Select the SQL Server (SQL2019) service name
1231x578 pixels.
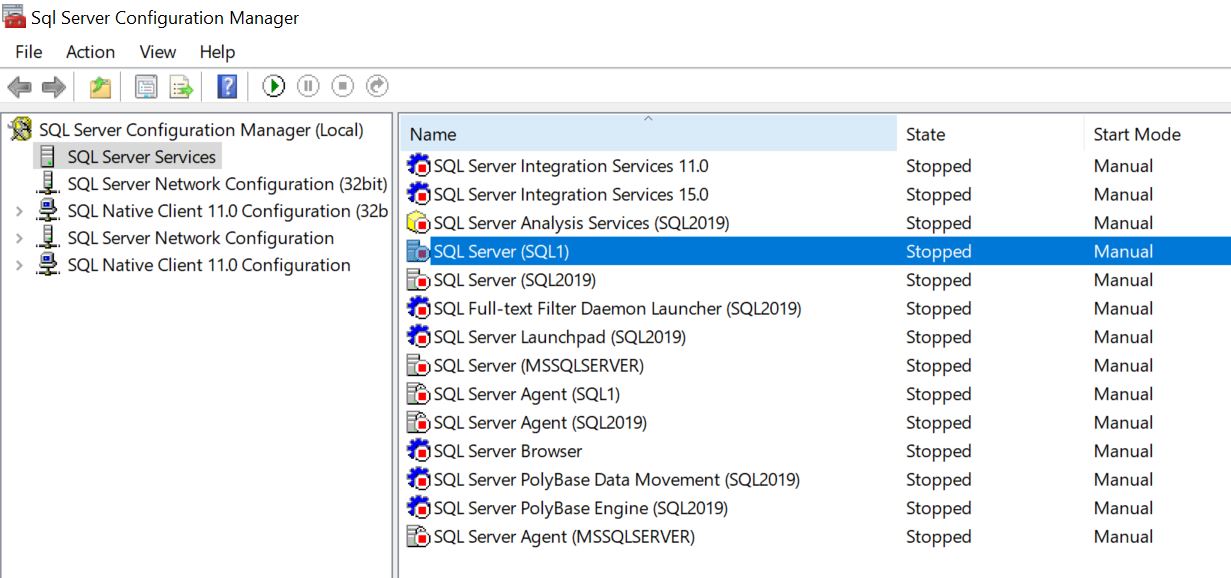coord(514,280)
